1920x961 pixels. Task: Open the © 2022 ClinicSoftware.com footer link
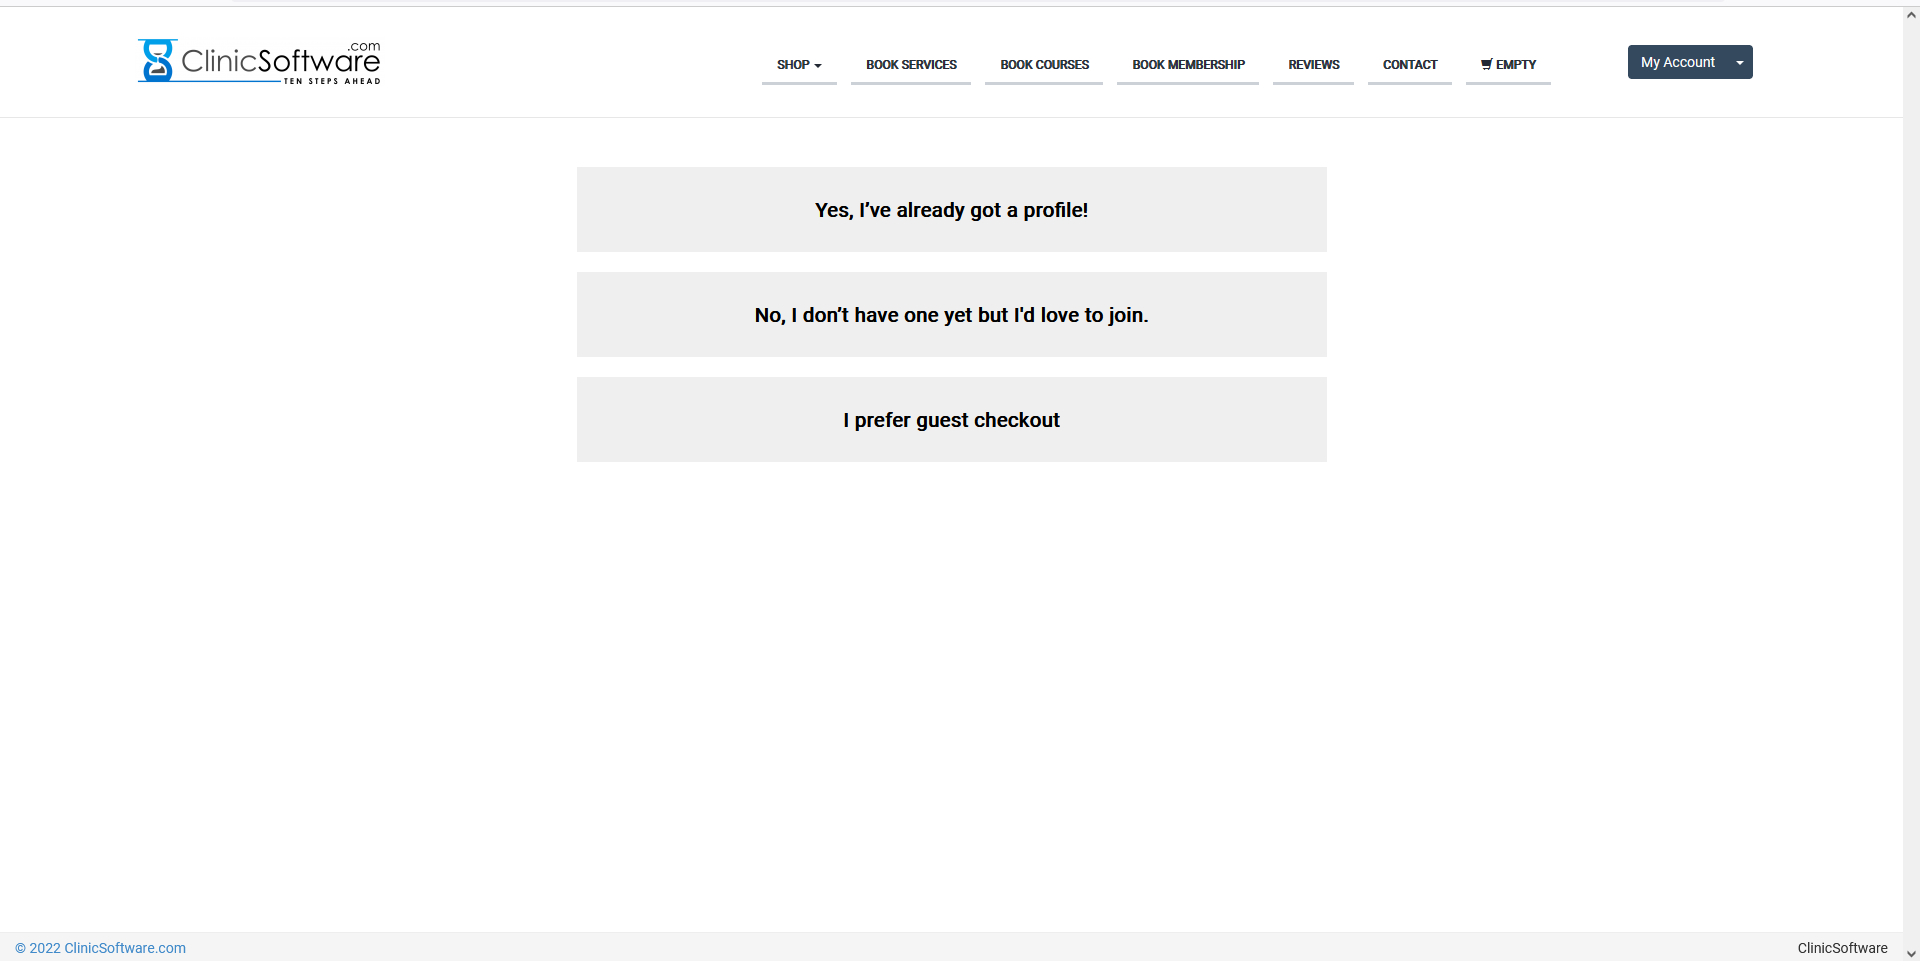pyautogui.click(x=100, y=948)
